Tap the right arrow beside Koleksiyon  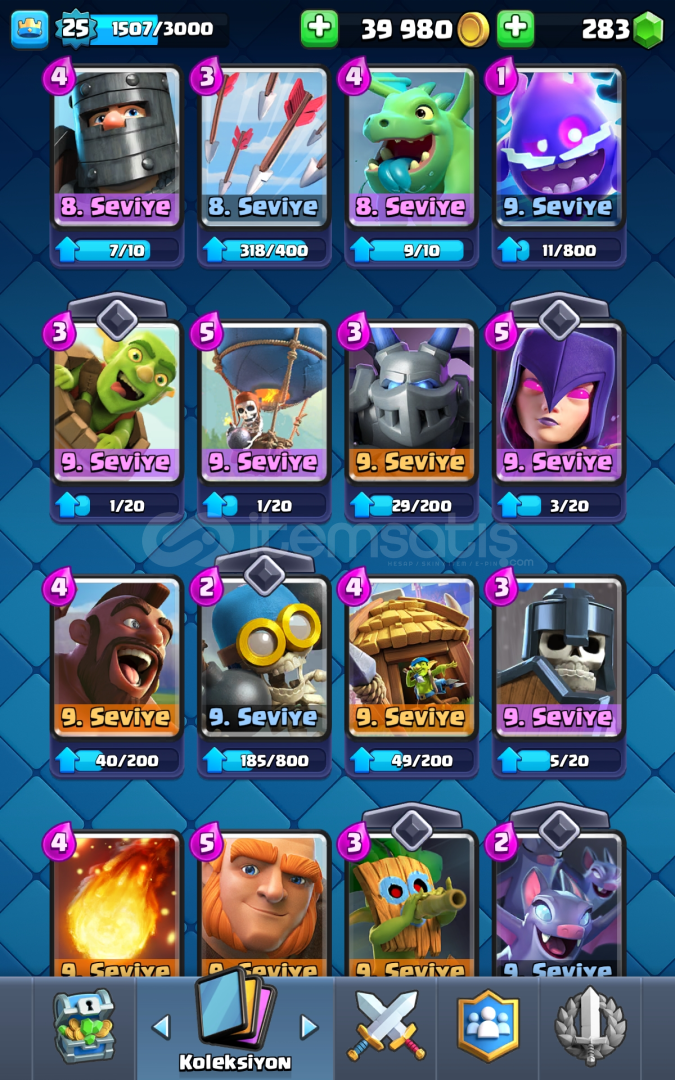(309, 1027)
